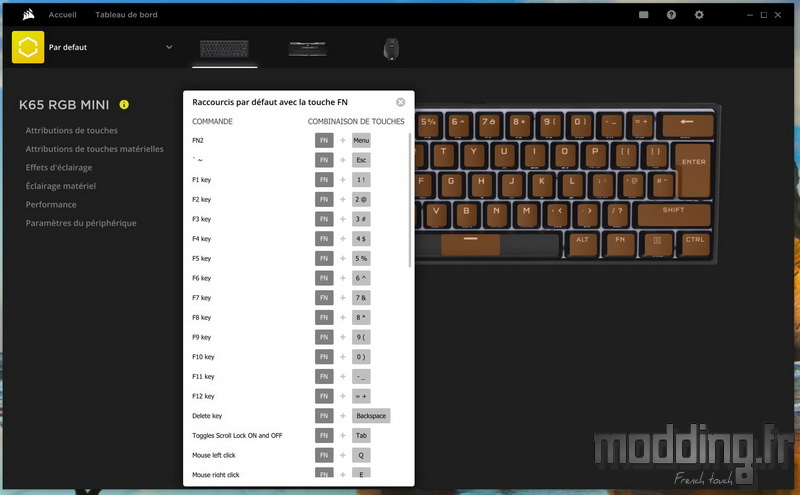The image size is (800, 495).
Task: Click the FN chip in F1 key row
Action: (x=324, y=180)
